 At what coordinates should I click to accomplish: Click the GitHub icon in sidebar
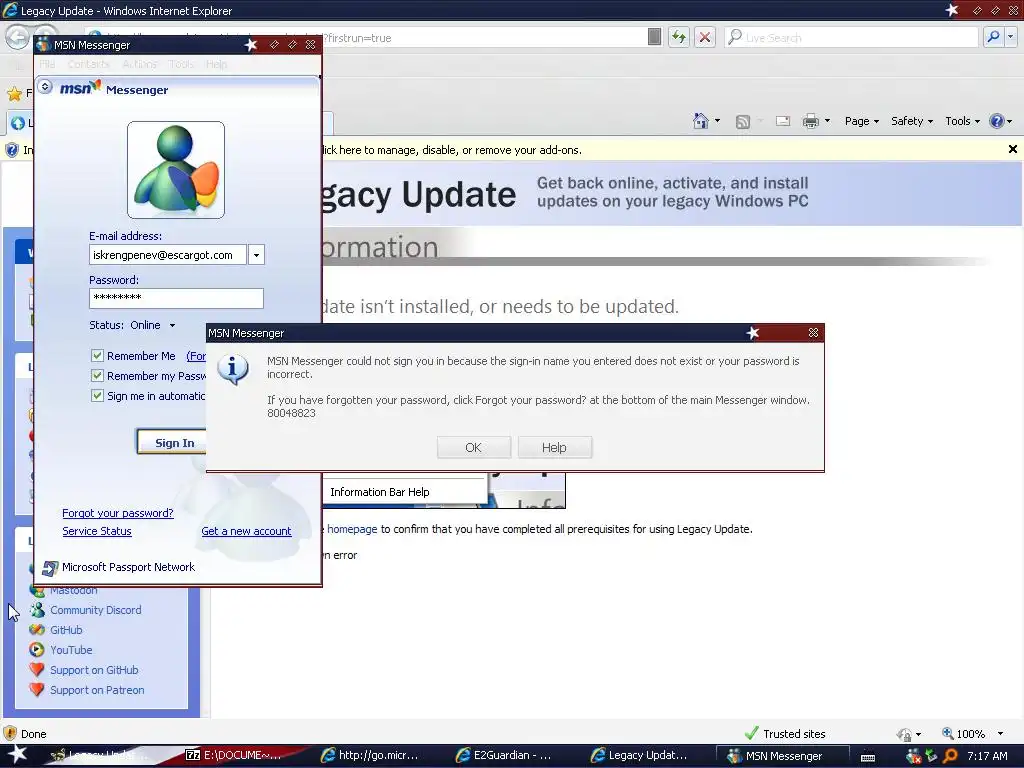(x=37, y=630)
